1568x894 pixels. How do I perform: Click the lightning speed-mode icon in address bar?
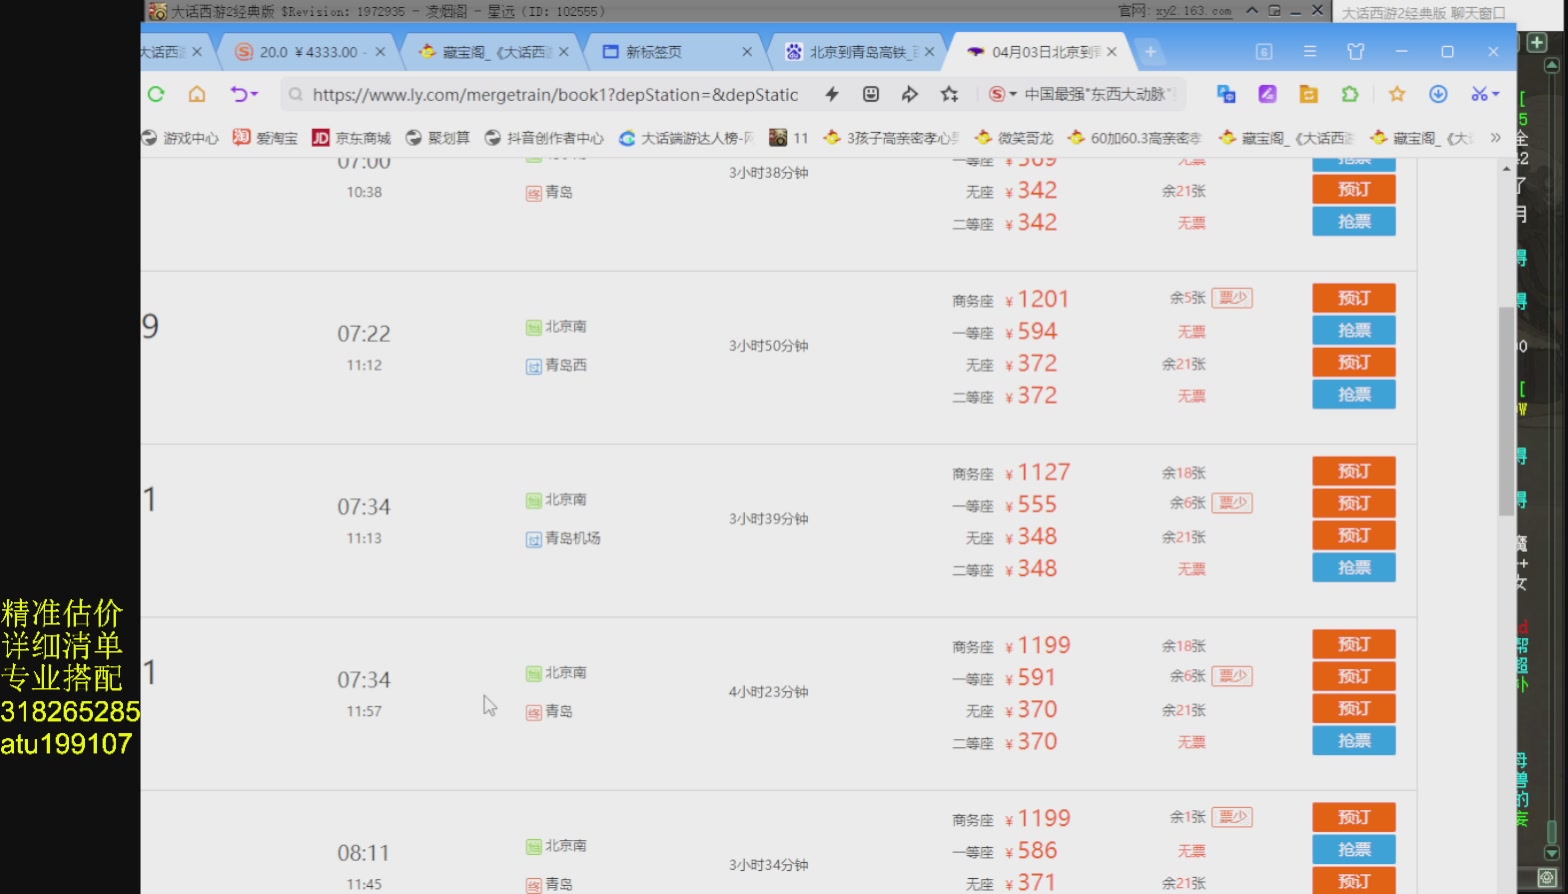tap(831, 94)
